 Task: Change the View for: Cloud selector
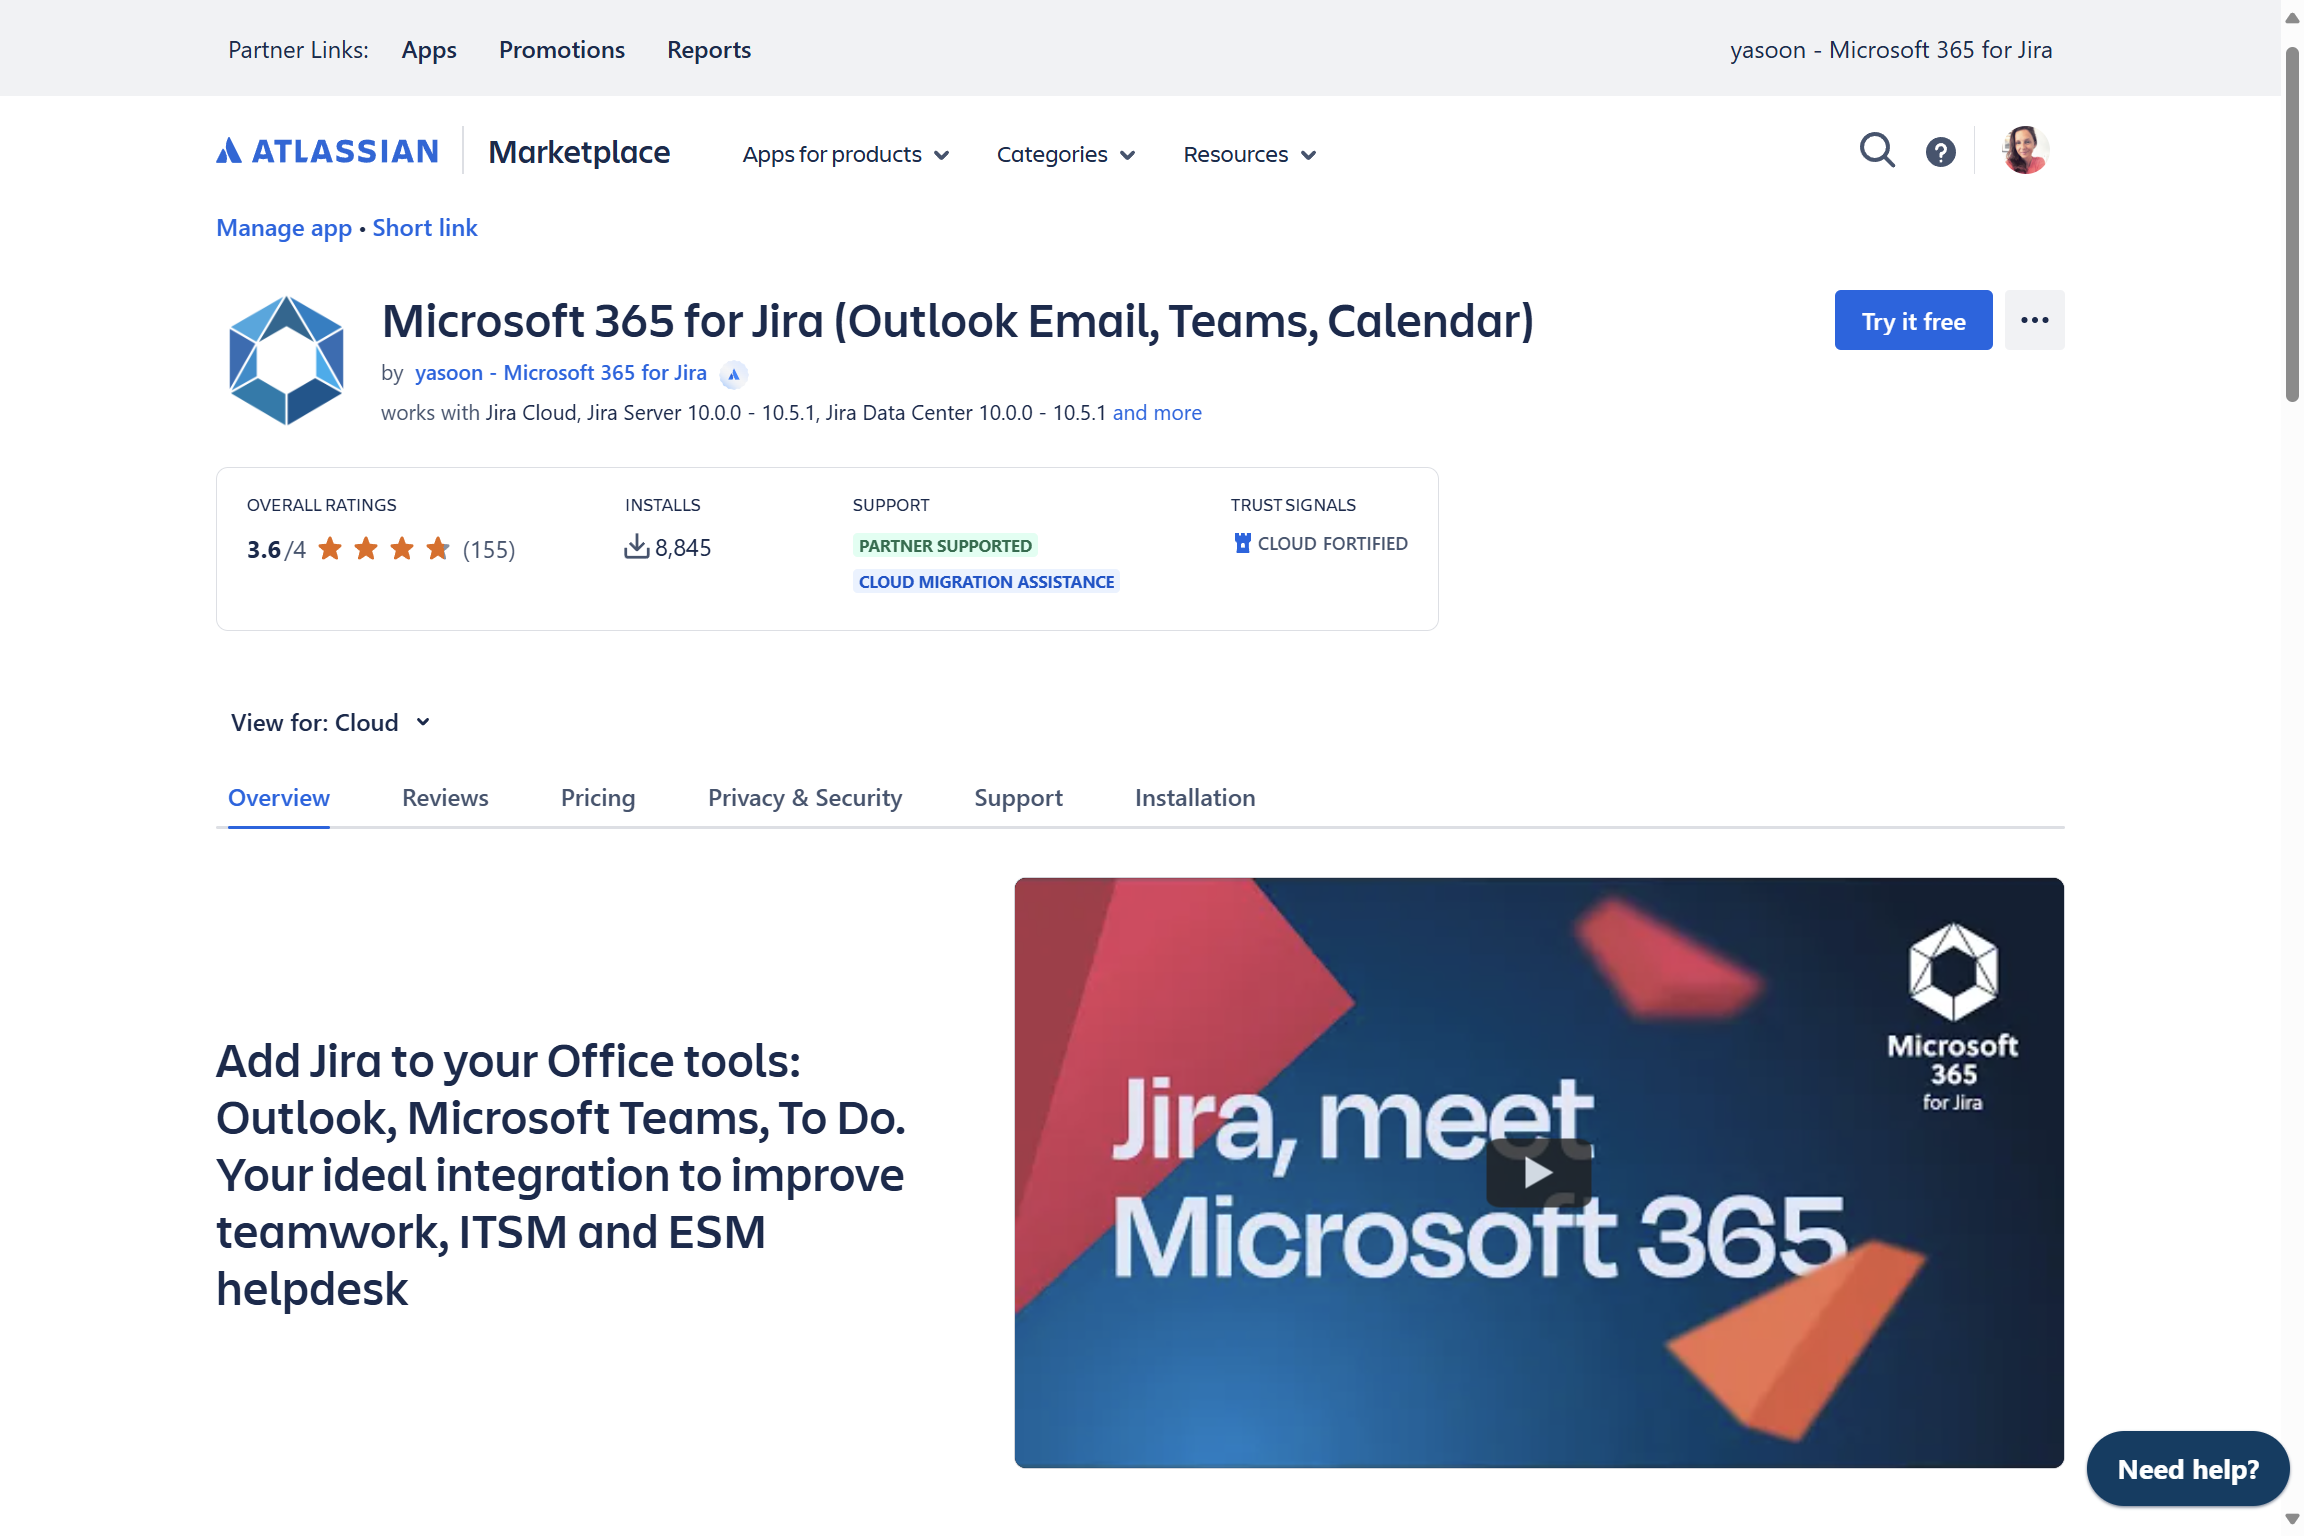(330, 723)
